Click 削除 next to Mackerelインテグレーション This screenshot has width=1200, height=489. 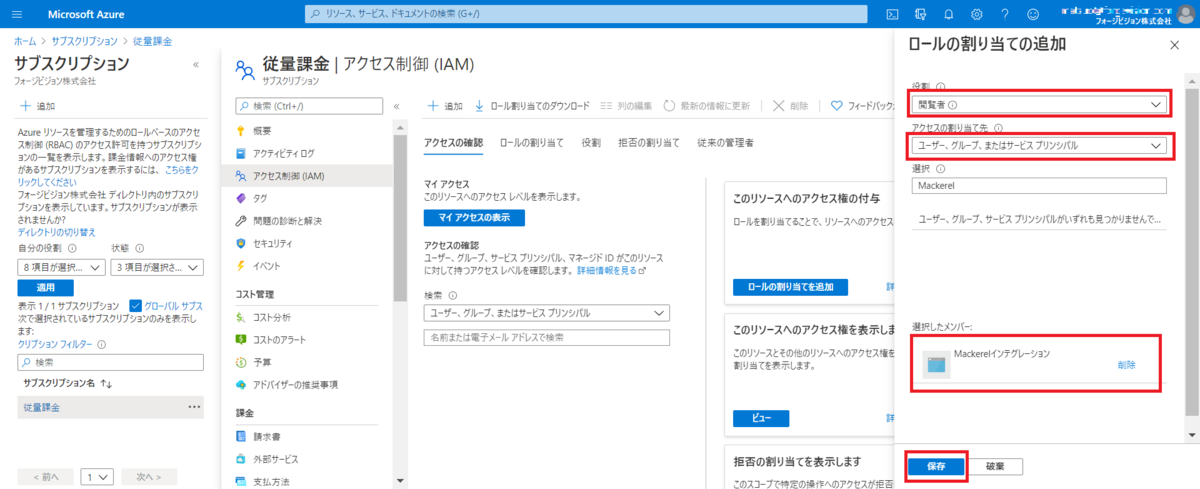pyautogui.click(x=1127, y=365)
